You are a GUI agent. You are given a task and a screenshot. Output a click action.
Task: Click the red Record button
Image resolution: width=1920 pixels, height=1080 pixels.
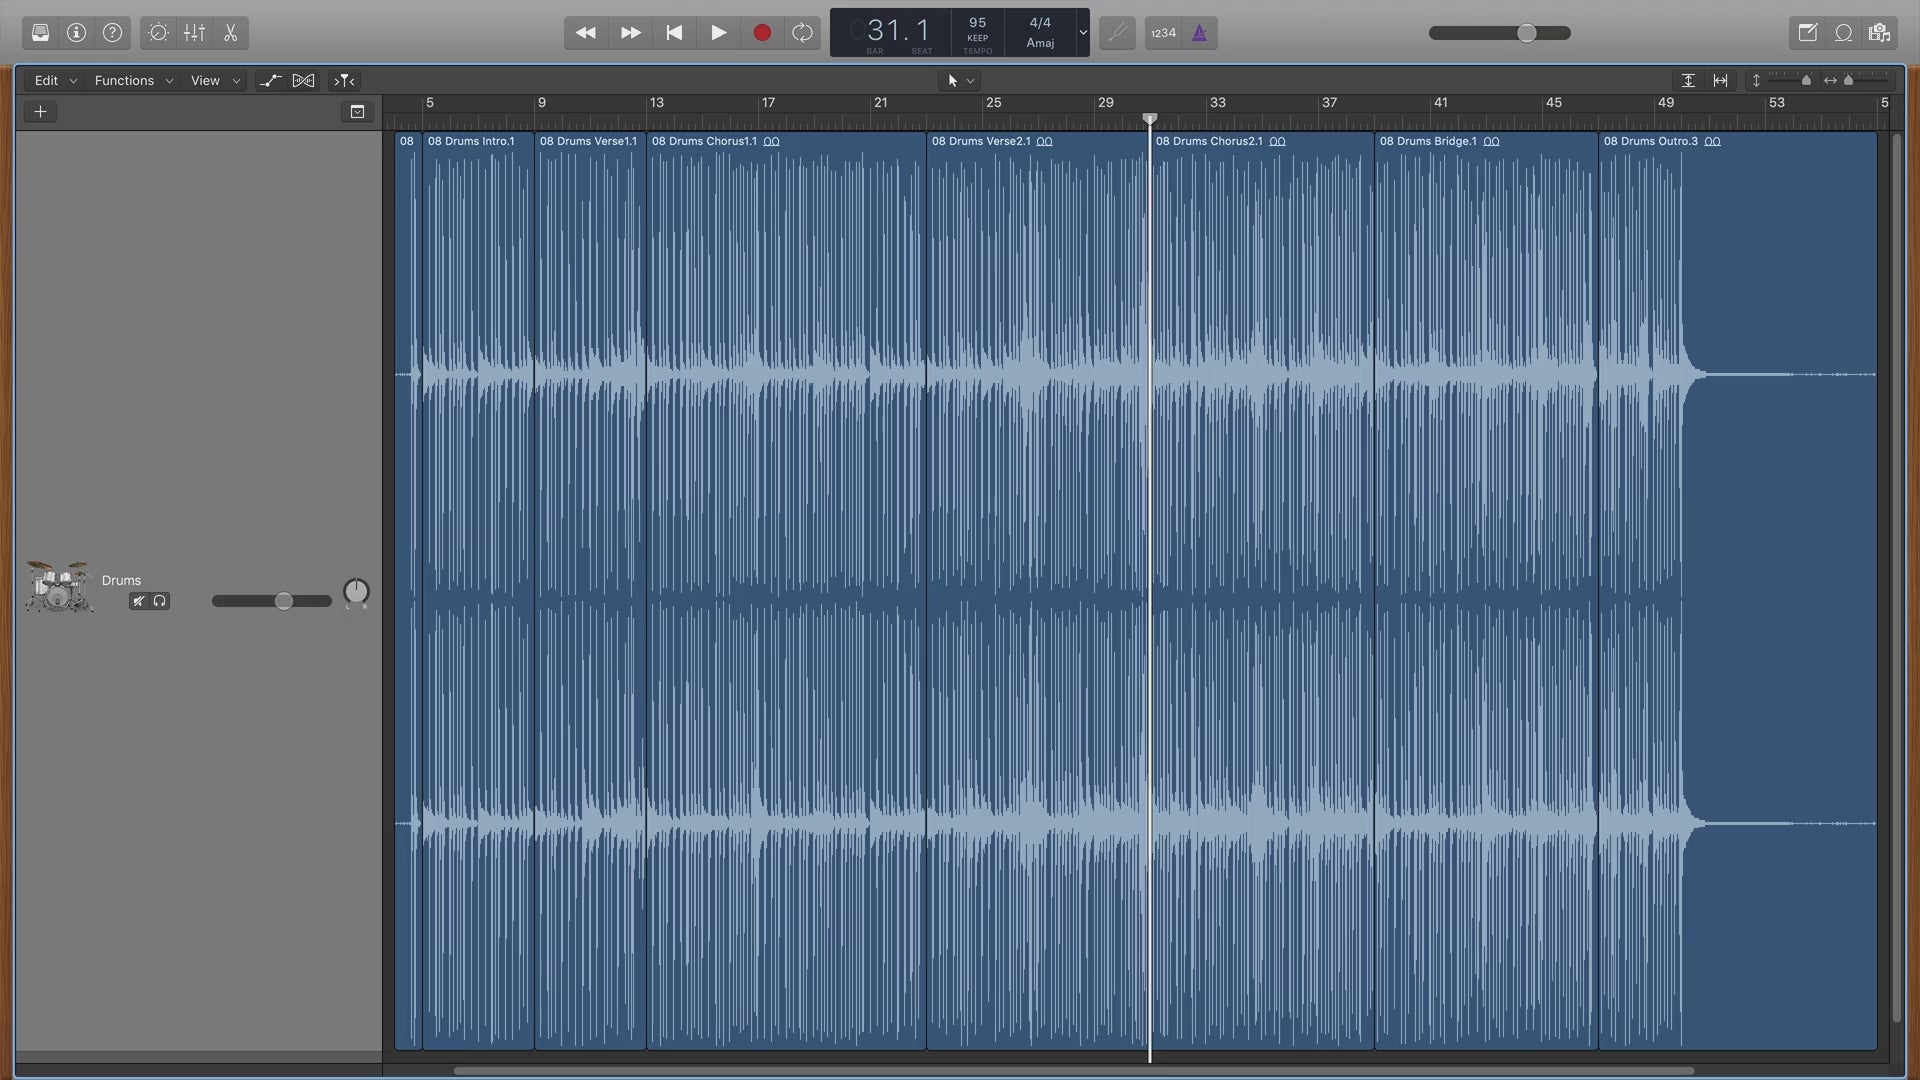click(762, 33)
